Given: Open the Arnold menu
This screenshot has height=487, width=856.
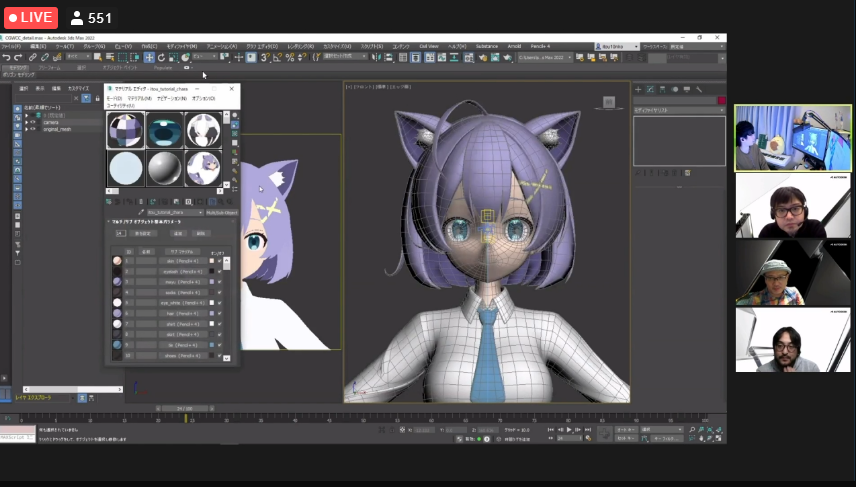Looking at the screenshot, I should coord(514,46).
